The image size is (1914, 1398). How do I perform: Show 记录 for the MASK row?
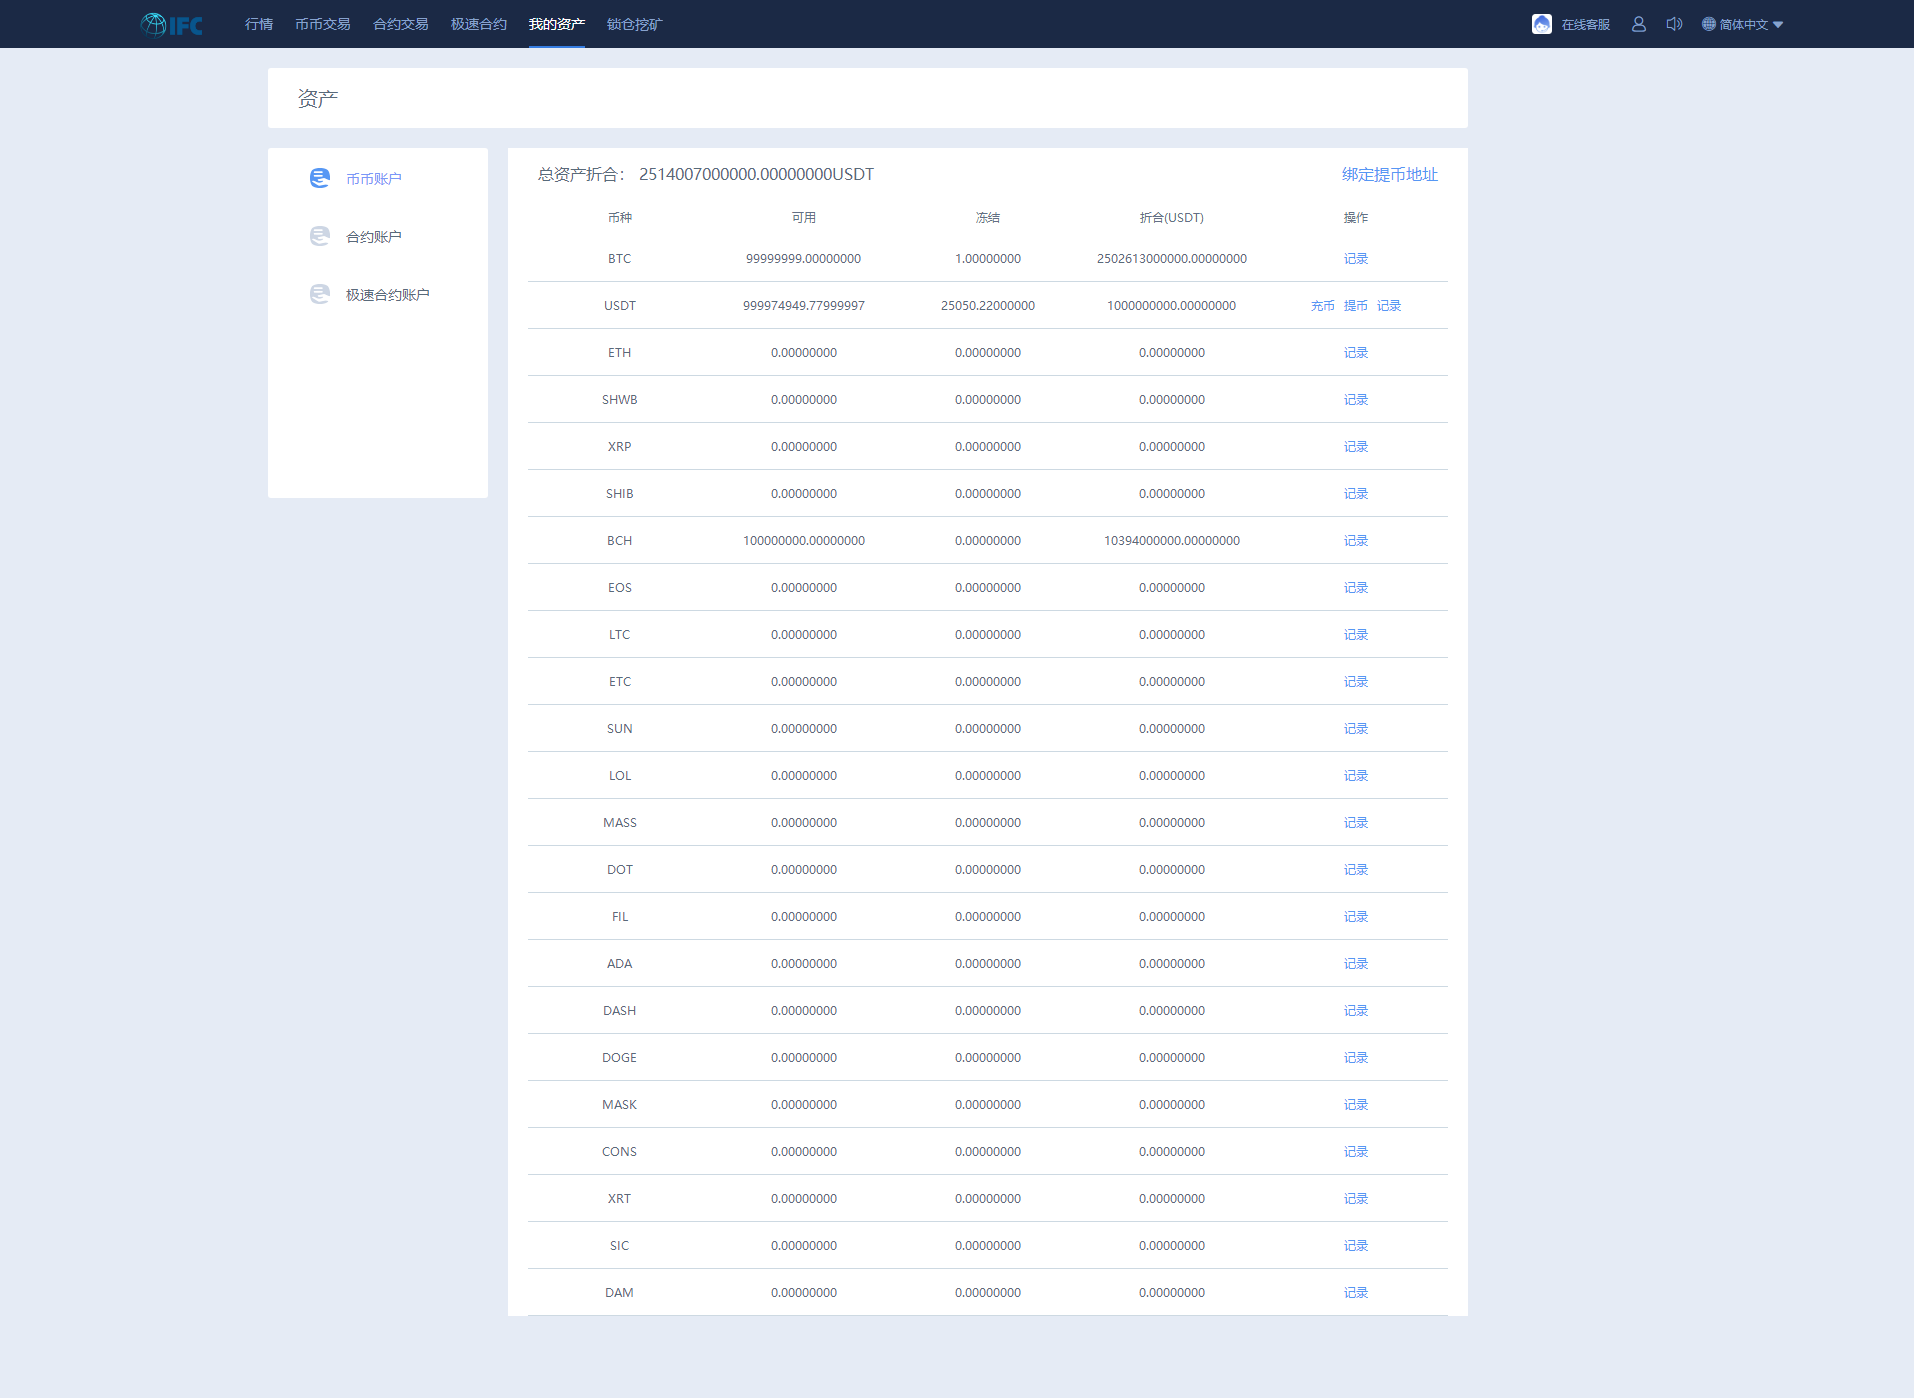coord(1356,1104)
